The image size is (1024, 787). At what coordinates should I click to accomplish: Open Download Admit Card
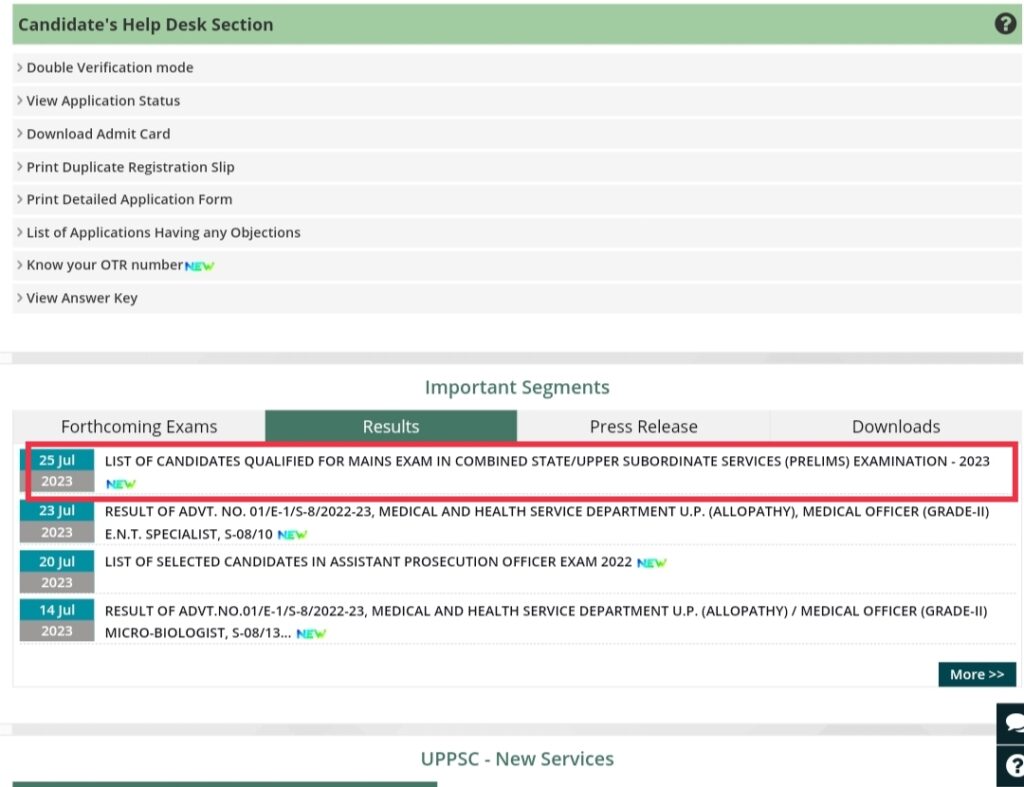point(98,133)
